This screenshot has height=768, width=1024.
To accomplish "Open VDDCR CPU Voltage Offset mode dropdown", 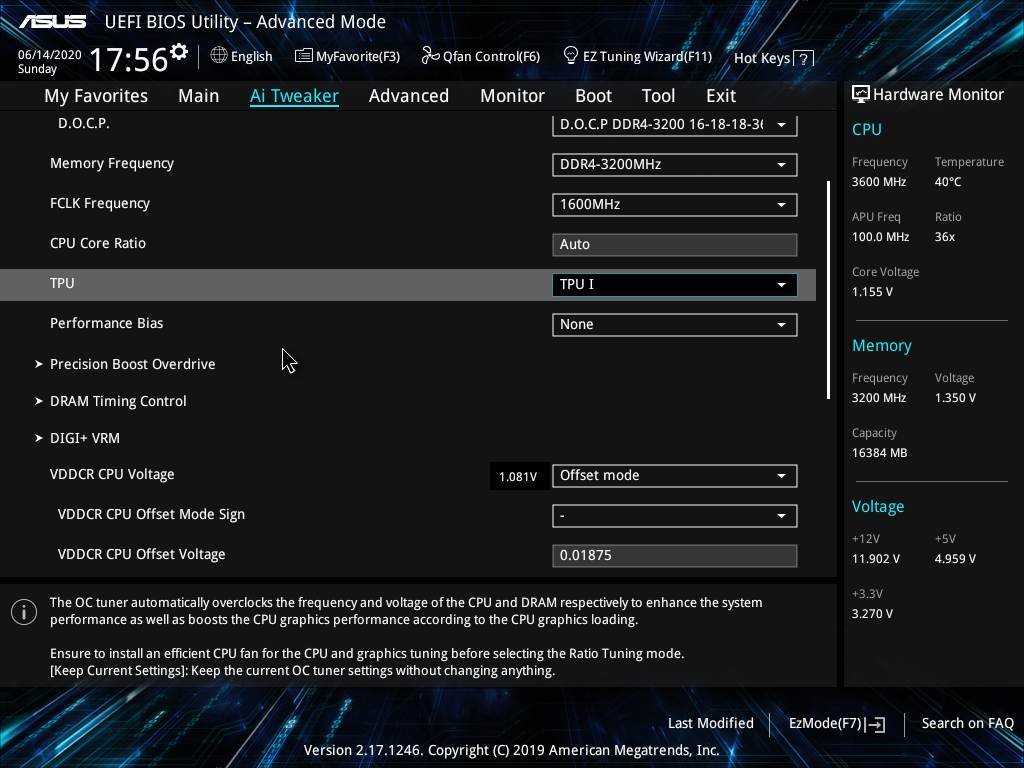I will point(675,475).
